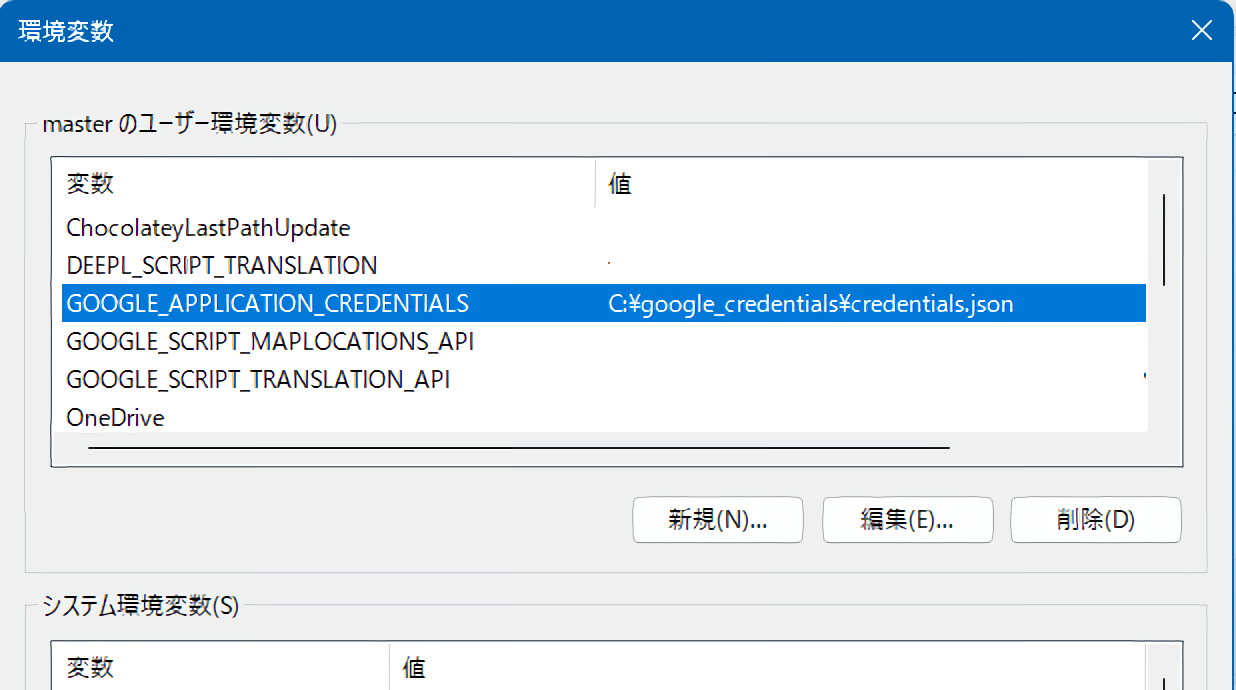The image size is (1236, 690).
Task: Select the GOOGLE_SCRIPT_TRANSLATION_API variable
Action: pos(258,380)
